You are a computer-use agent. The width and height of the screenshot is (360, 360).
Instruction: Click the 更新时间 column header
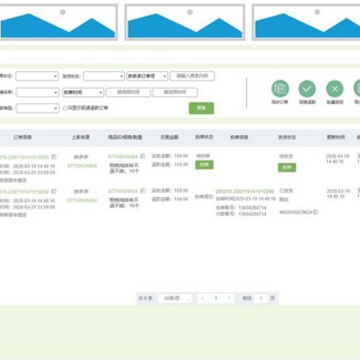[336, 137]
